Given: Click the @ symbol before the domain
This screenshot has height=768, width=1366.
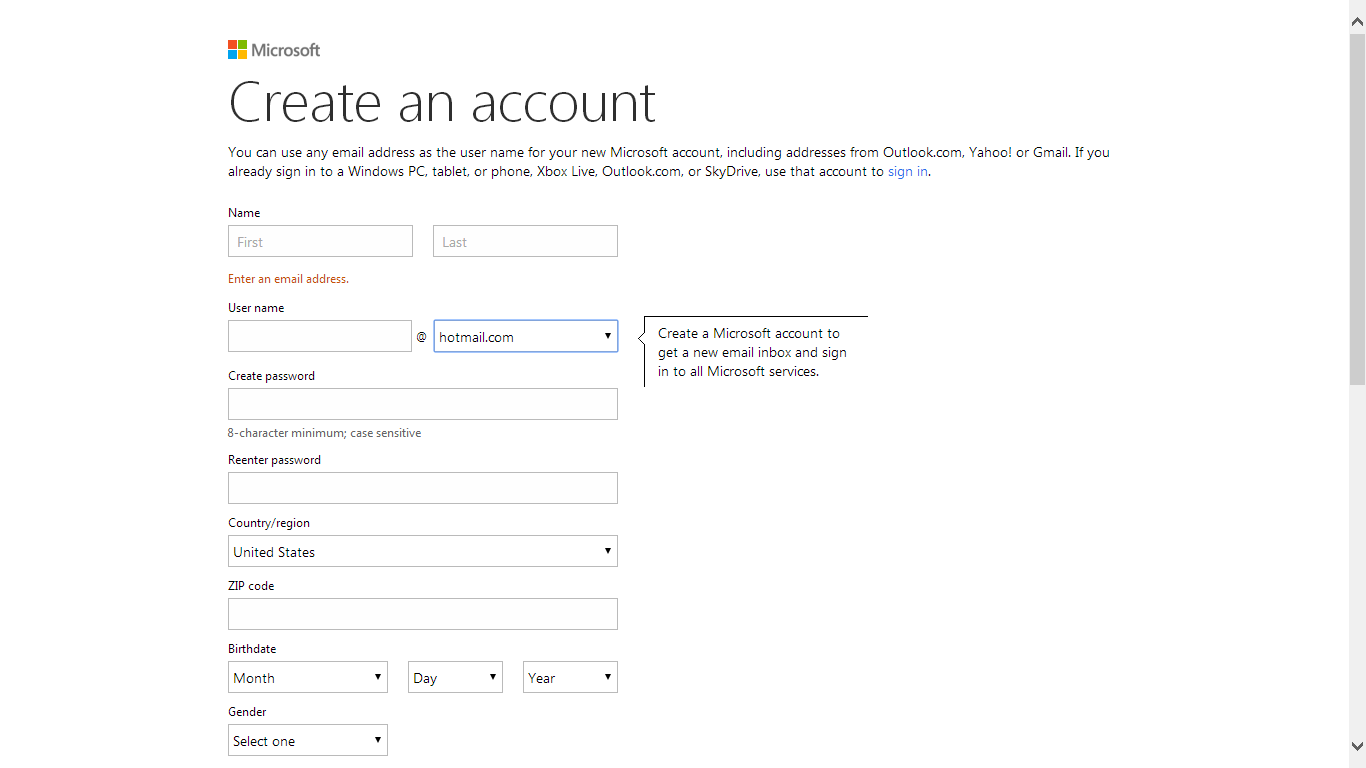Looking at the screenshot, I should 422,337.
